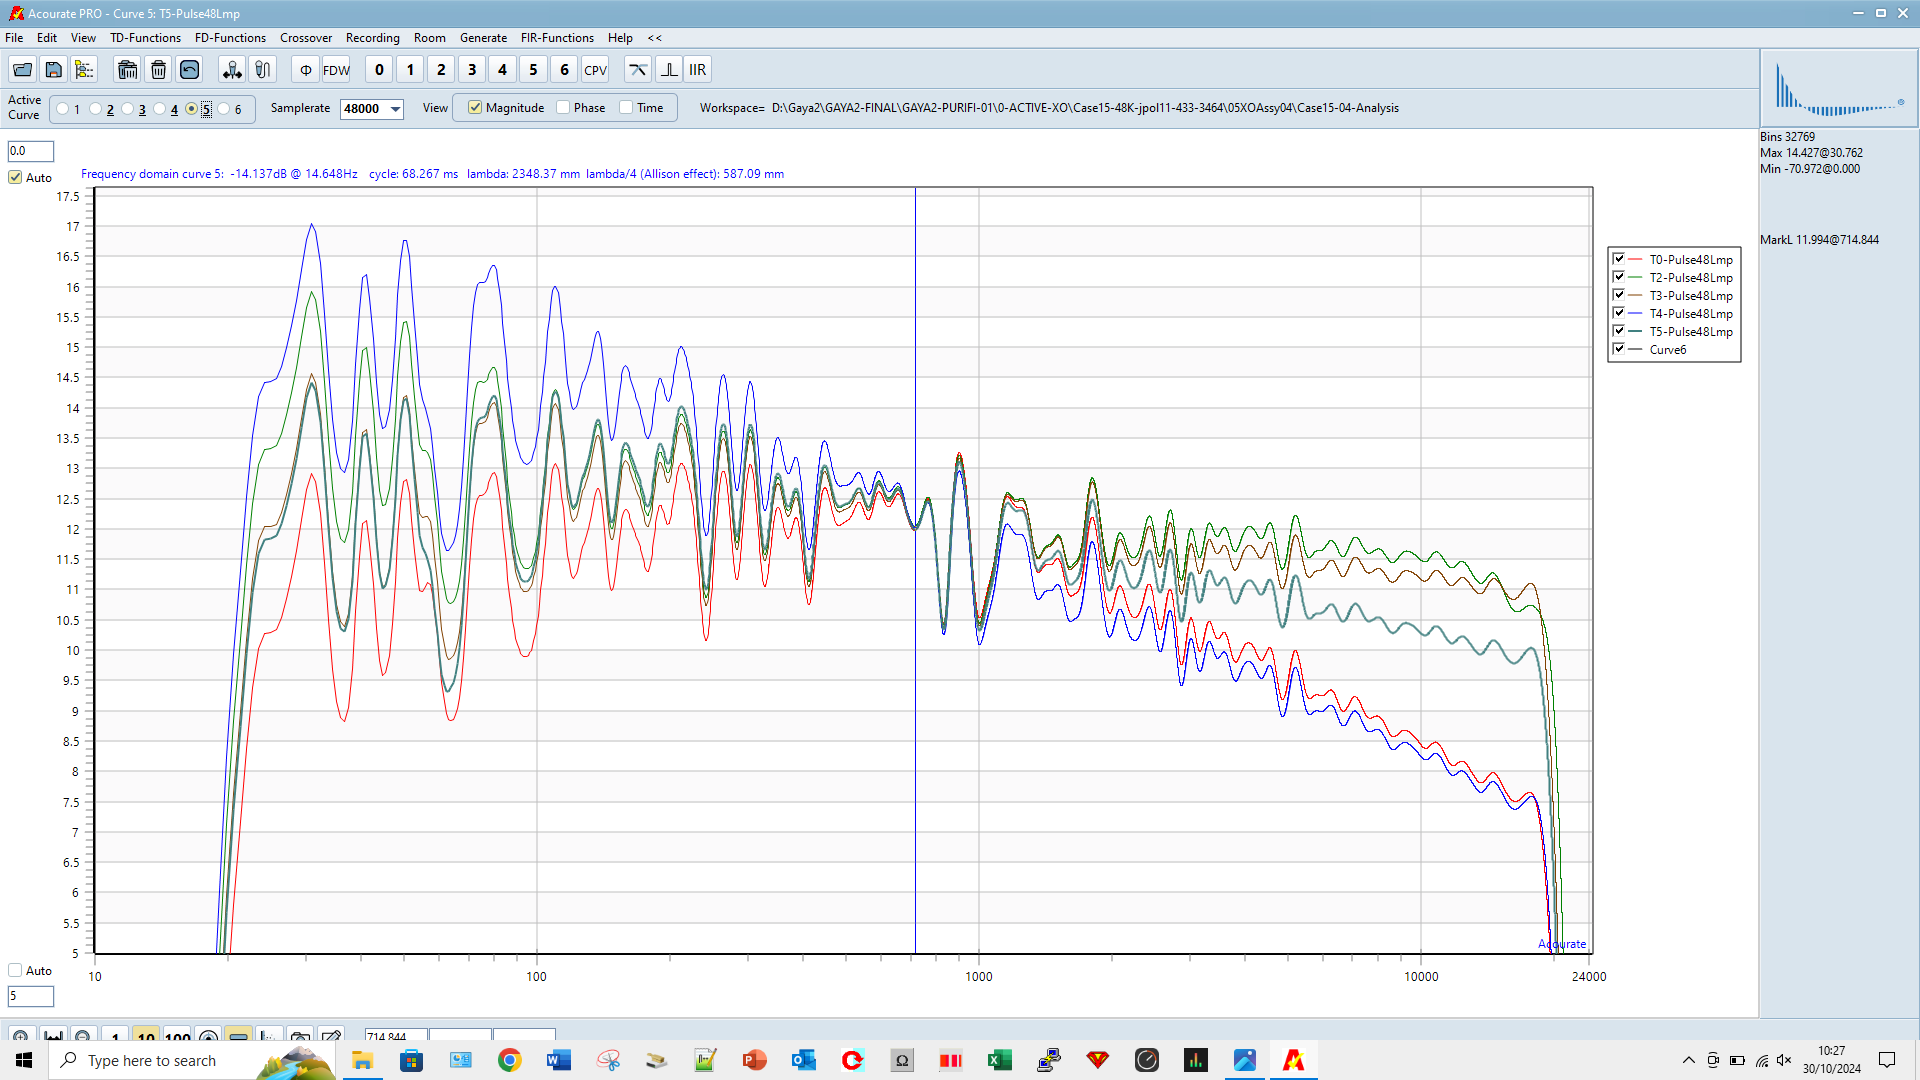Click the << collapse menu item

655,38
